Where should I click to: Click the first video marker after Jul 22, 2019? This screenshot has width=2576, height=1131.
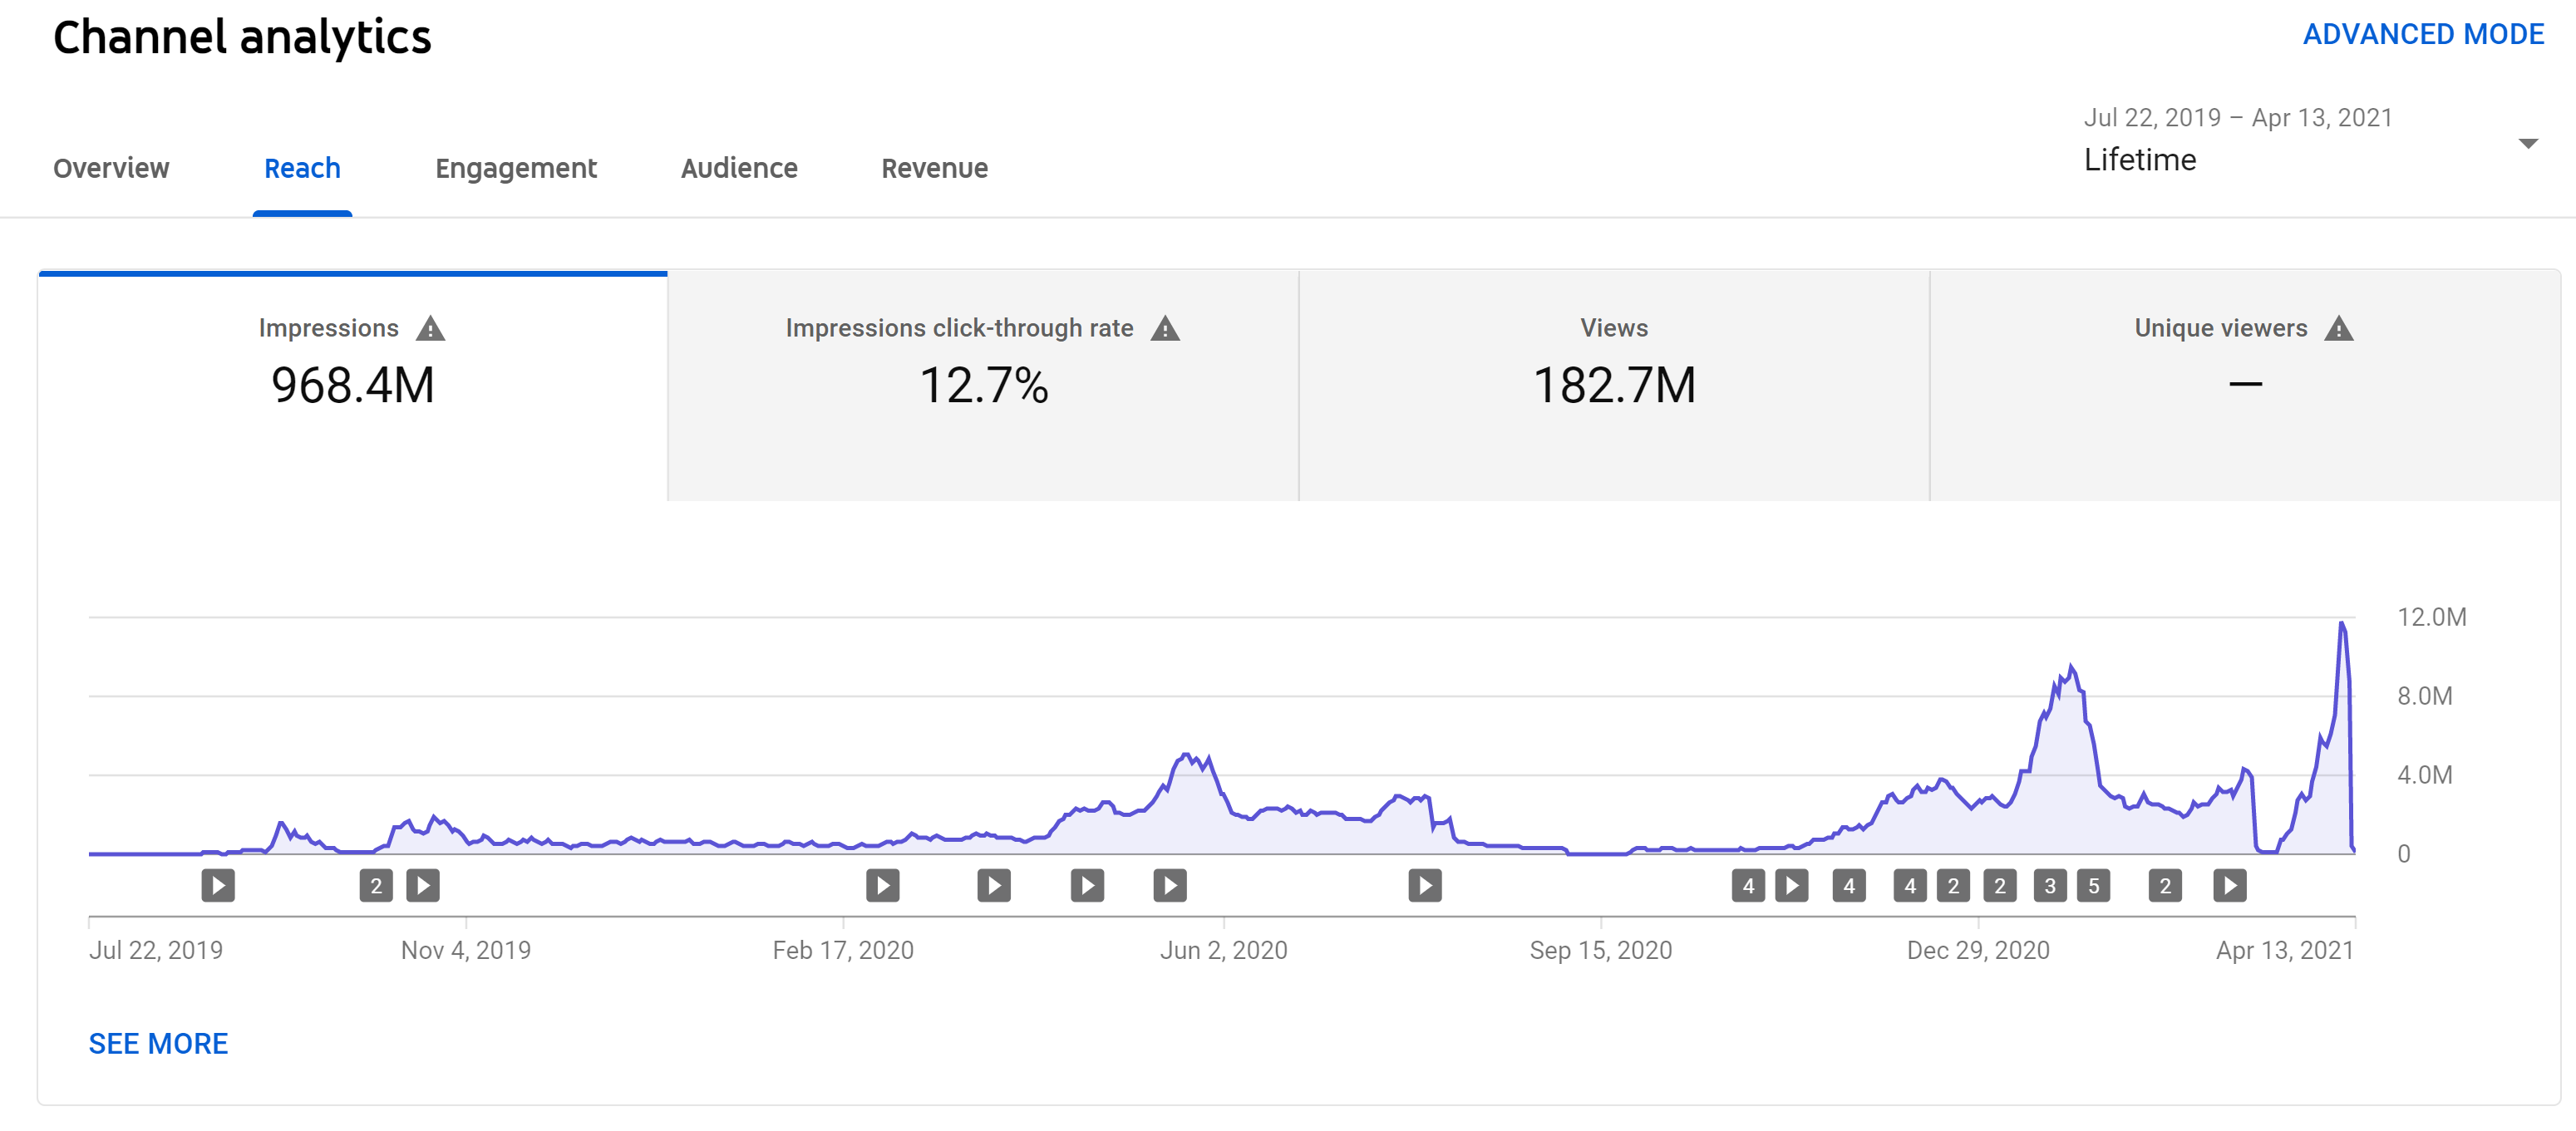(218, 885)
